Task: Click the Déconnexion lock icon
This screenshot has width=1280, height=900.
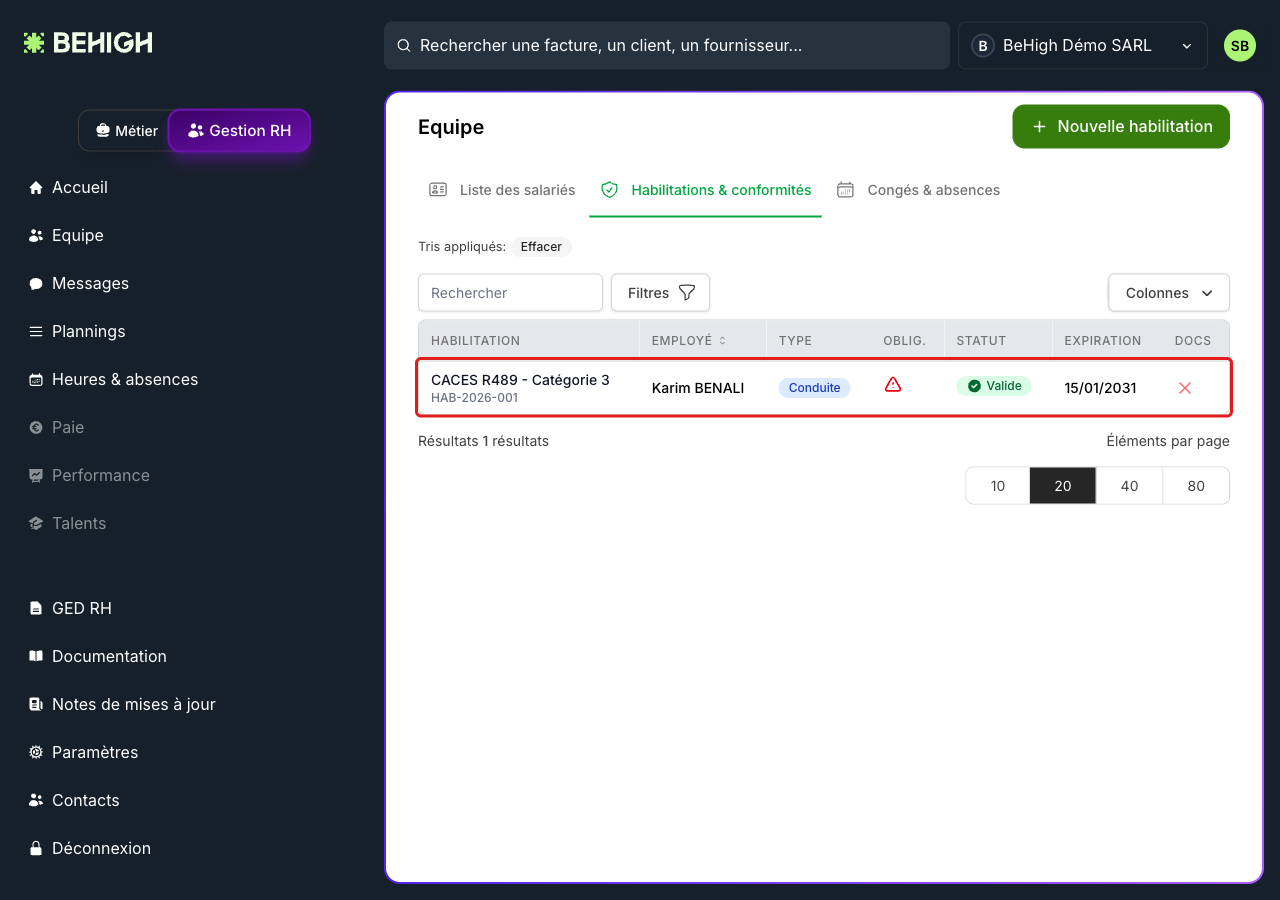Action: 36,849
